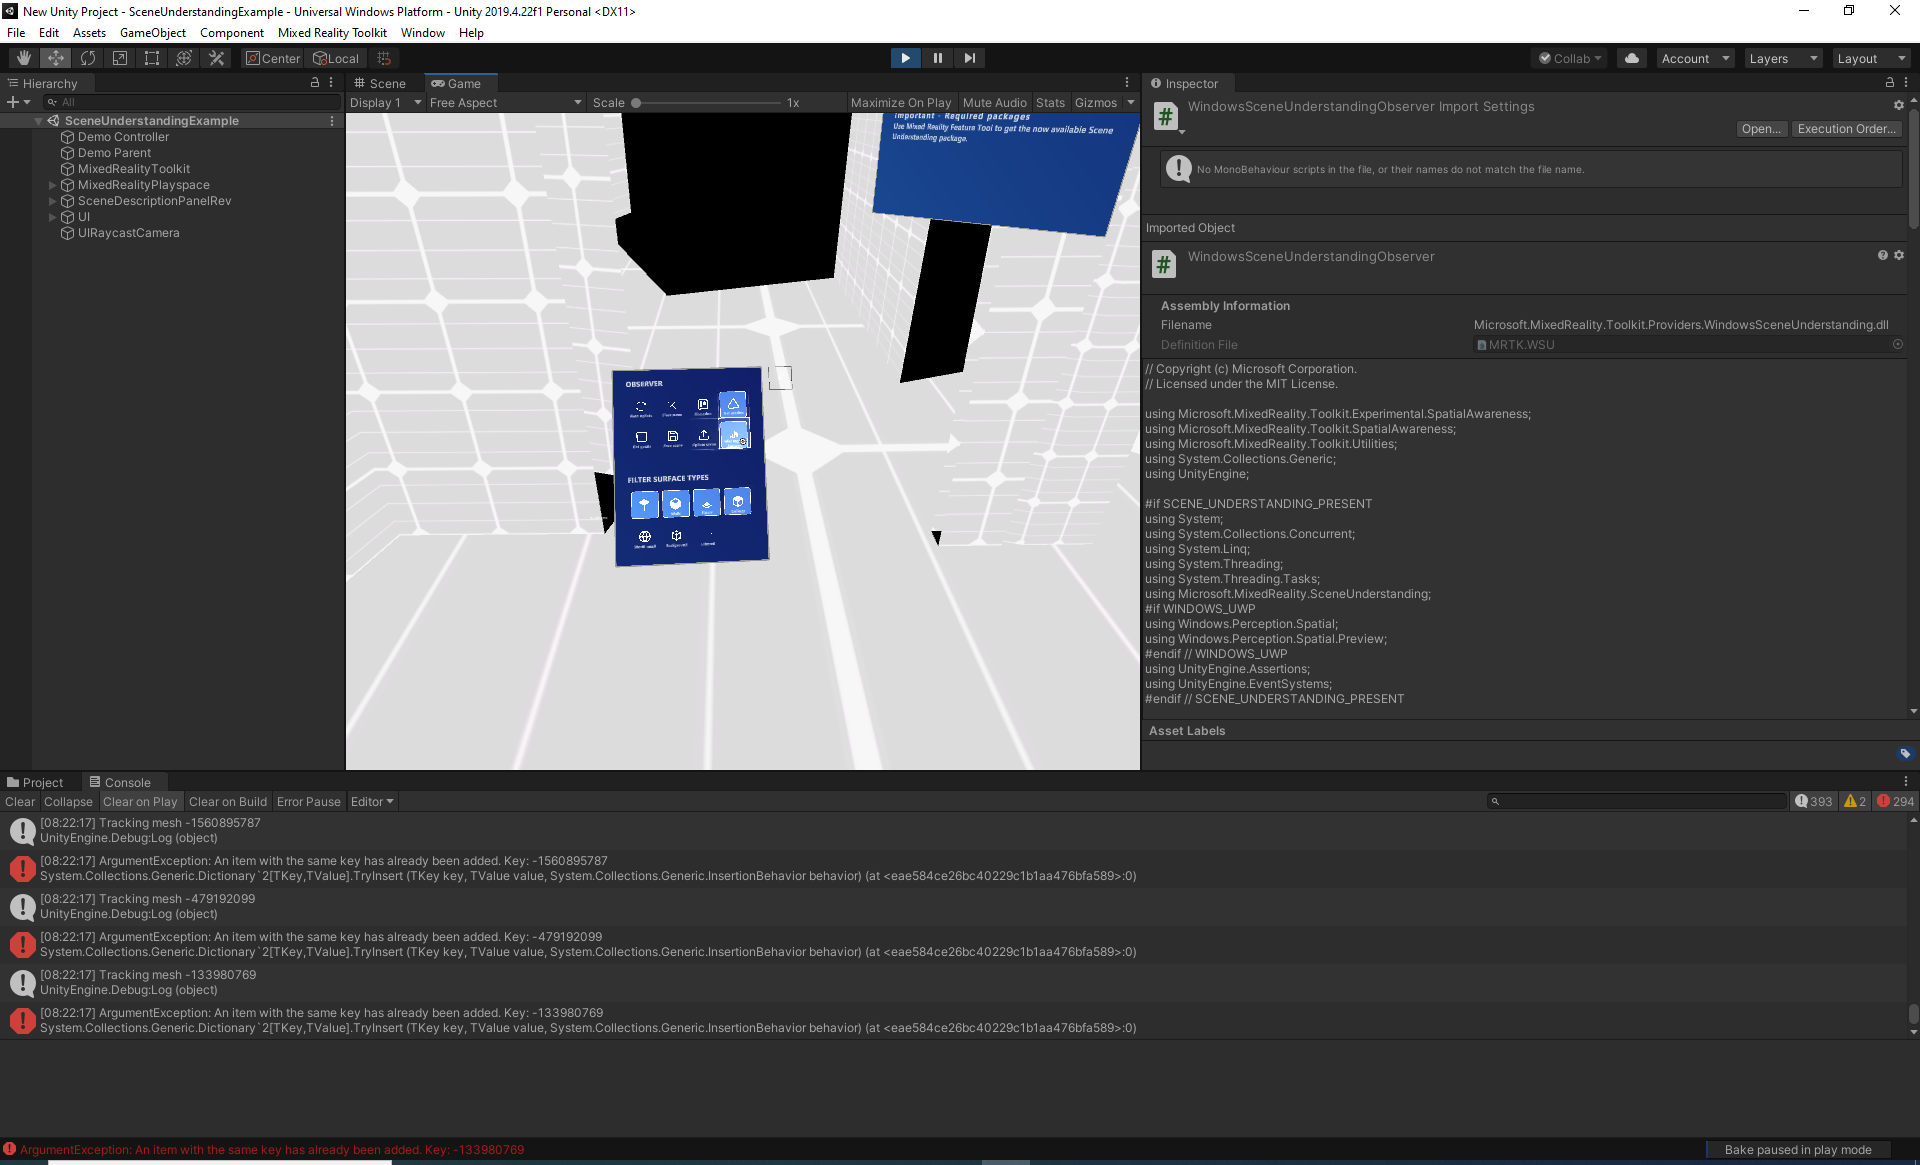
Task: Click the help icon next to WindowsSceneUnderstandingObserver
Action: click(x=1882, y=255)
